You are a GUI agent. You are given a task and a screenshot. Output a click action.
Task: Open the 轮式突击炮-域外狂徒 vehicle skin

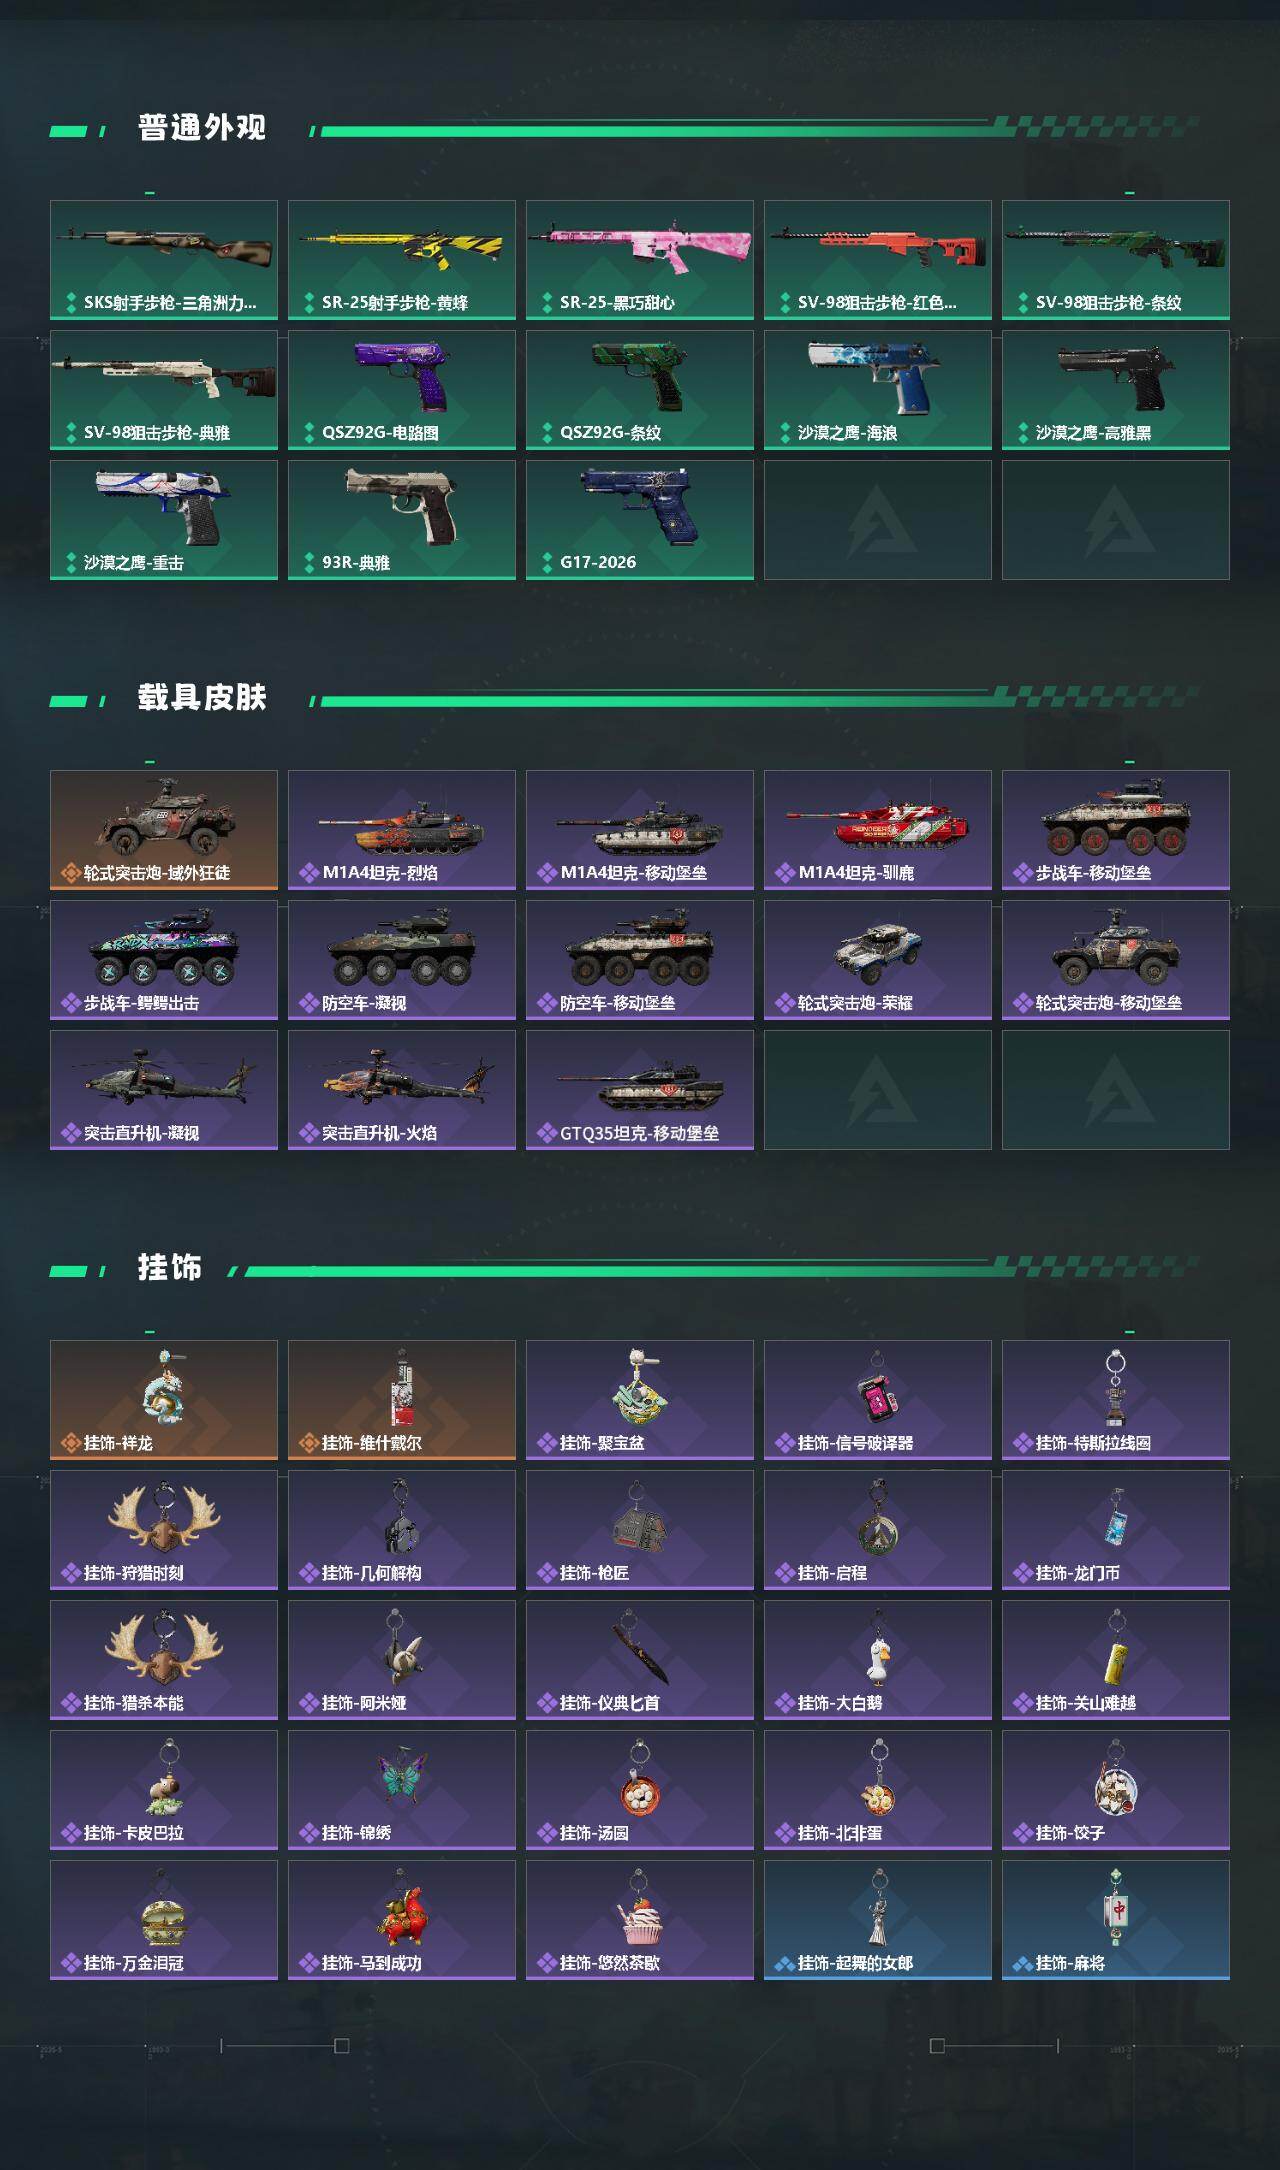tap(164, 830)
